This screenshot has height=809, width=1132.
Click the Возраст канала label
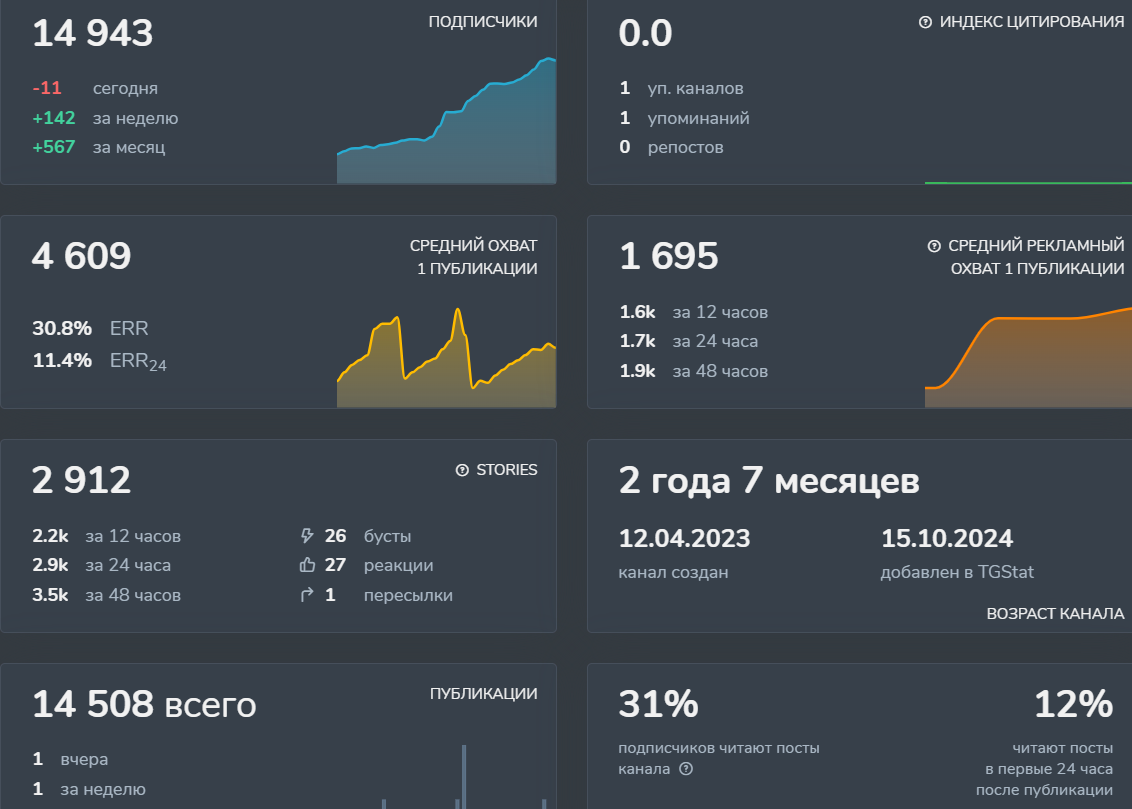pyautogui.click(x=1055, y=614)
